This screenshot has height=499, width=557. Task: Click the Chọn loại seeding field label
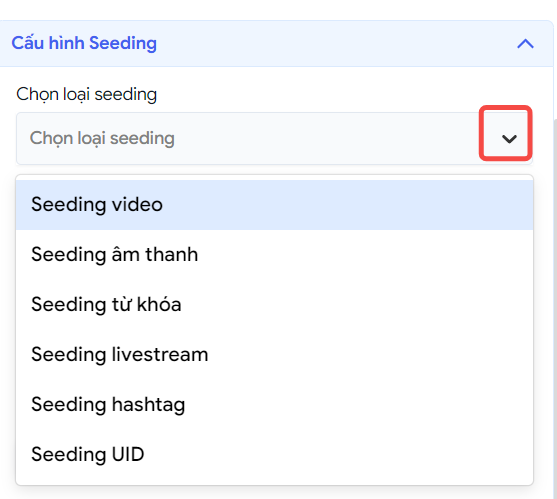(x=87, y=94)
